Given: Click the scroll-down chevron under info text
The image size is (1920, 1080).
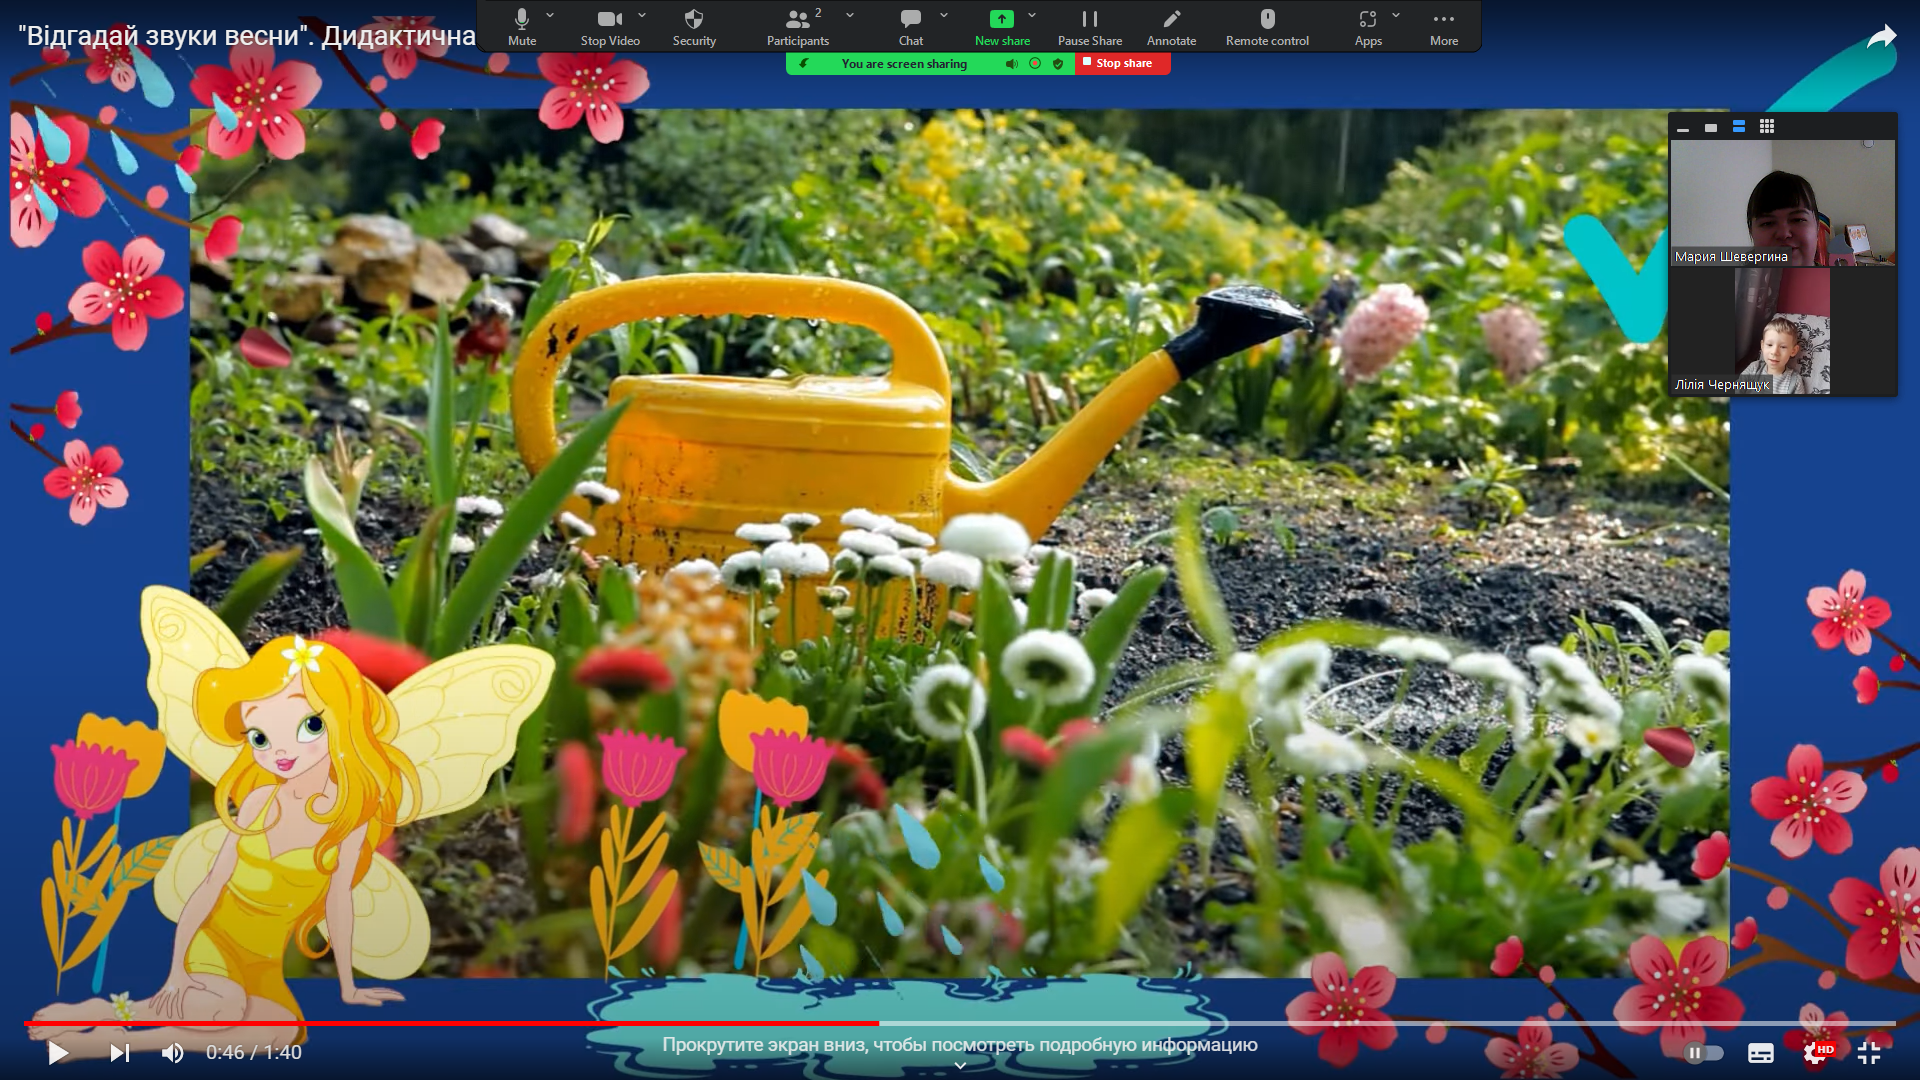Looking at the screenshot, I should click(x=960, y=1066).
